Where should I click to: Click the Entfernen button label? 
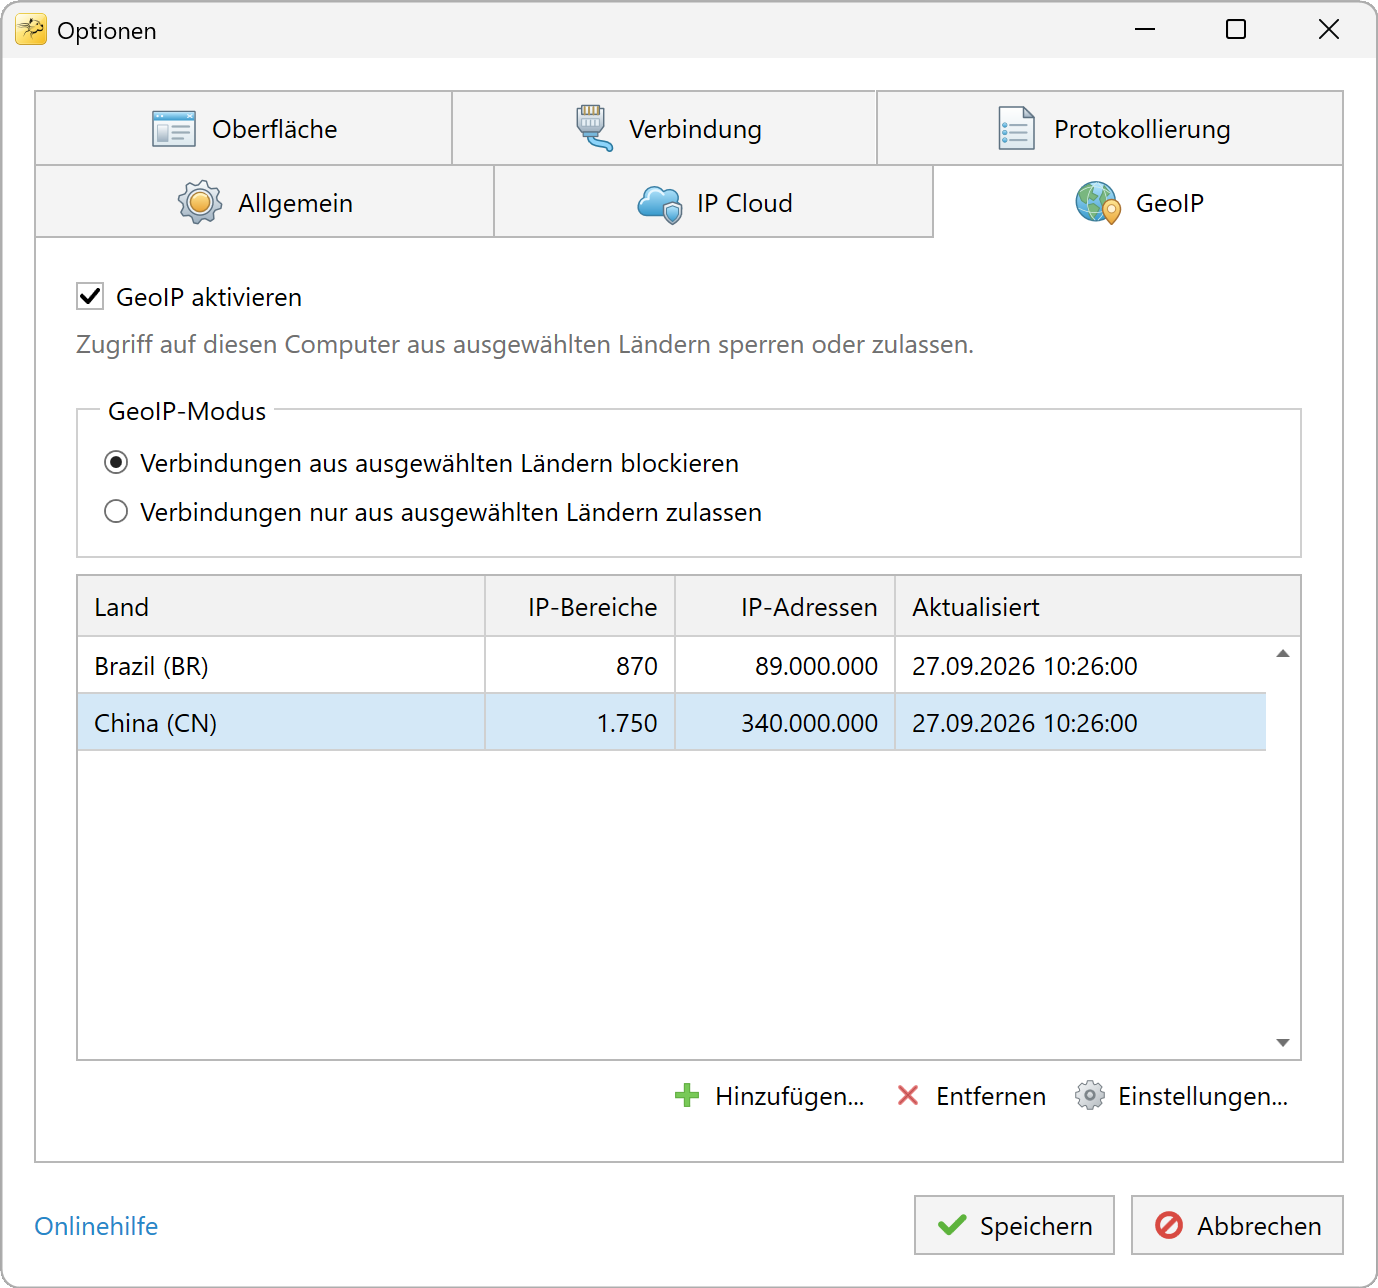pyautogui.click(x=991, y=1096)
